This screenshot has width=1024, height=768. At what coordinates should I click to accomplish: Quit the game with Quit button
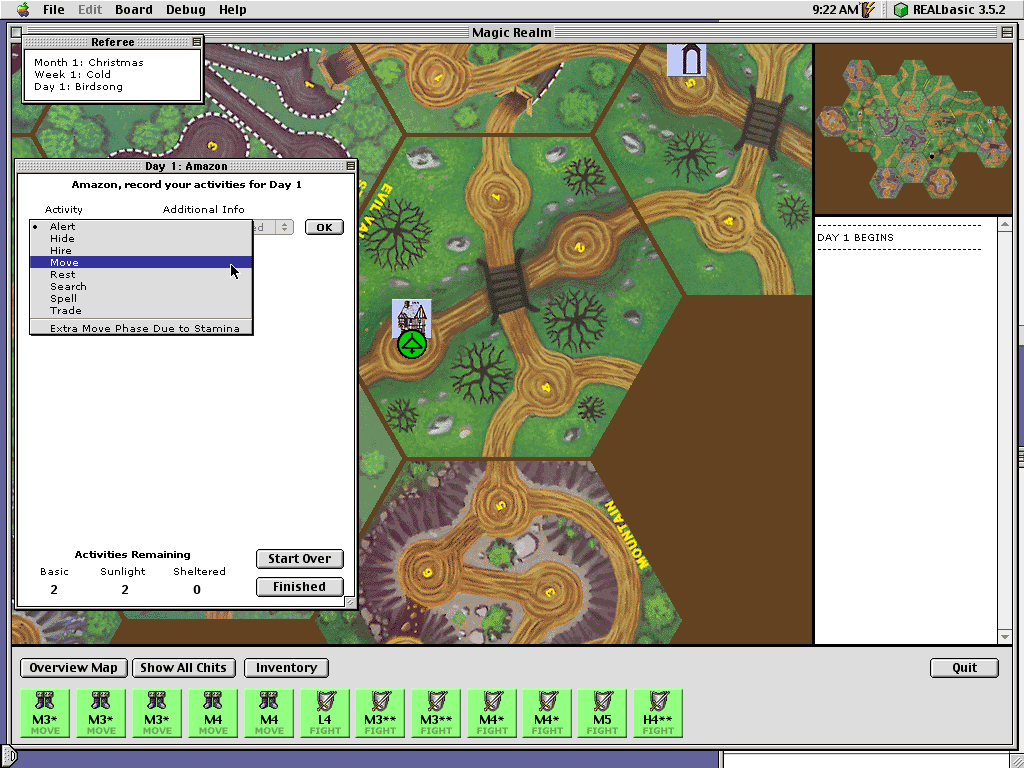coord(965,668)
